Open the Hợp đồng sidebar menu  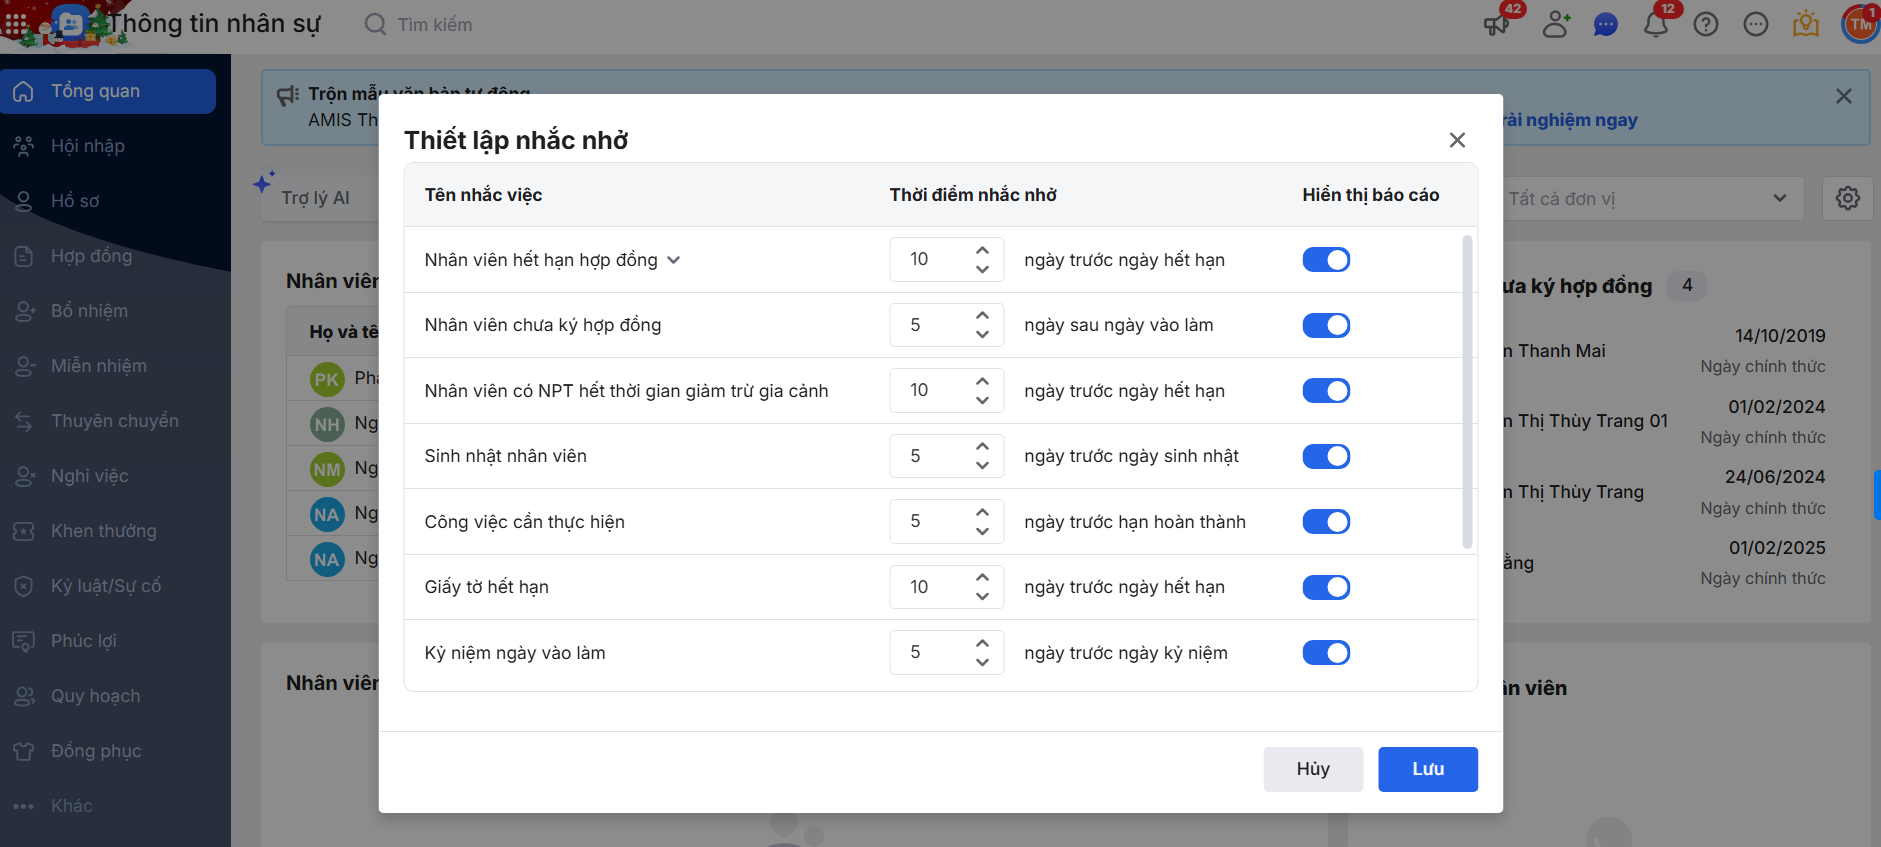tap(91, 256)
